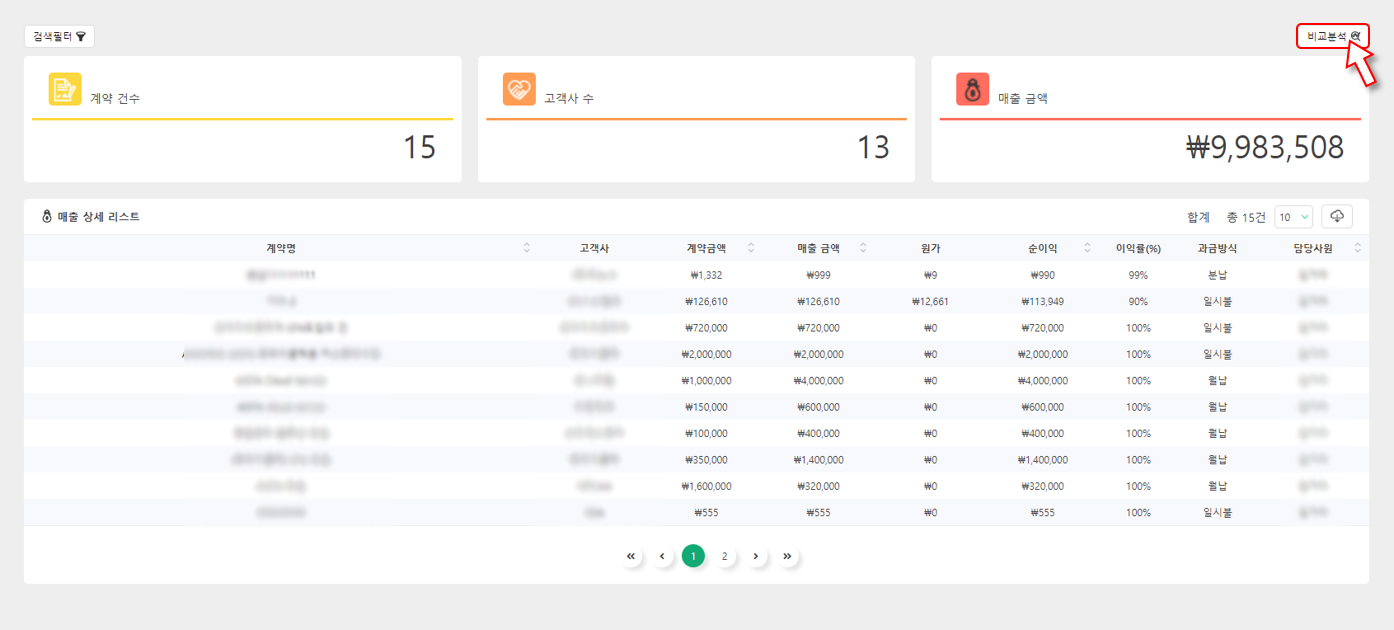
Task: Sort the table by 계약명 column
Action: point(527,248)
